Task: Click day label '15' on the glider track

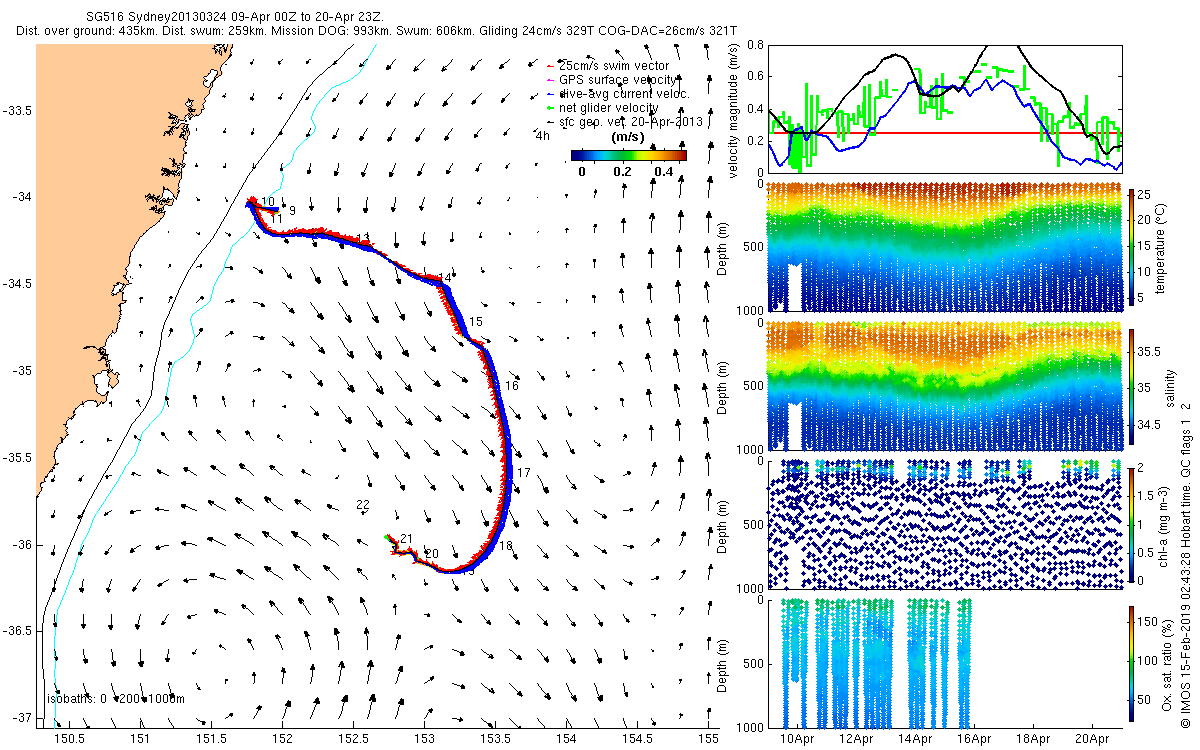Action: coord(476,321)
